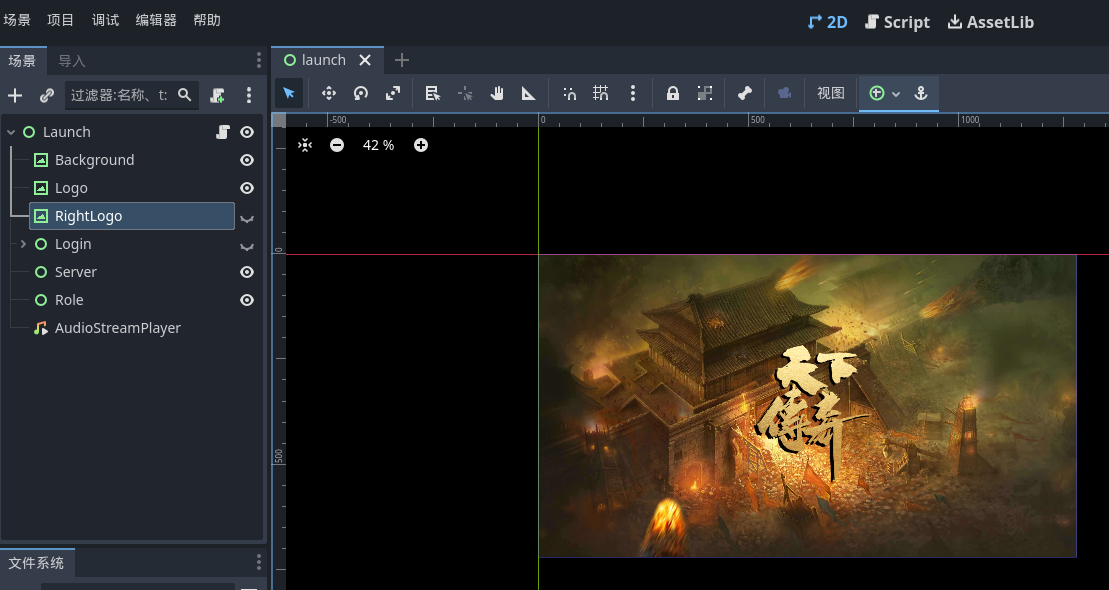Open the 调试 (Debug) menu
The height and width of the screenshot is (590, 1109).
point(105,20)
